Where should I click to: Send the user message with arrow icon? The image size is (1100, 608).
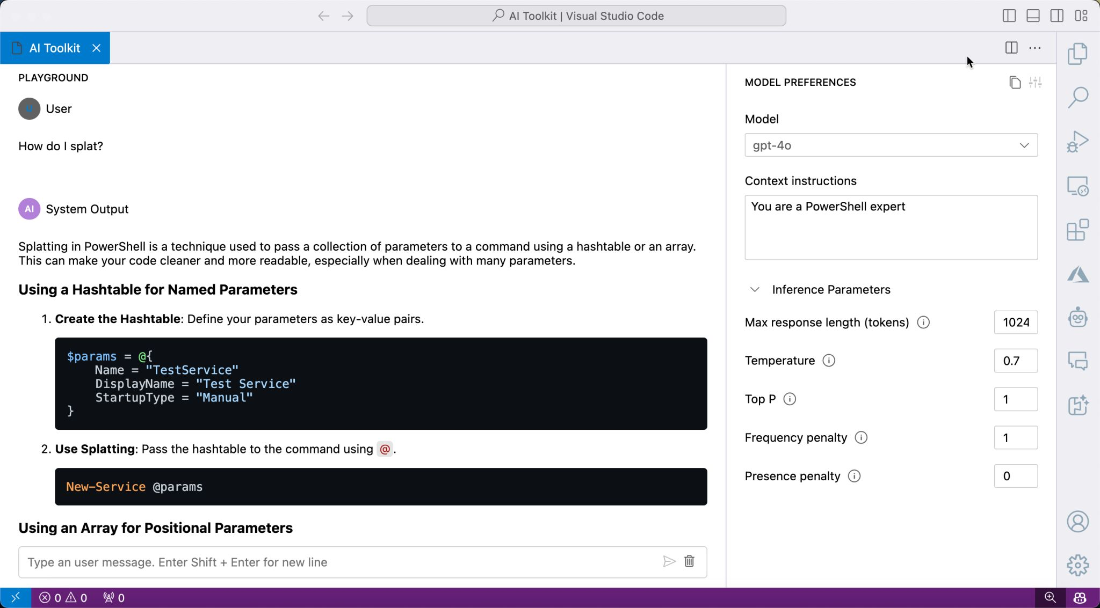pos(669,562)
